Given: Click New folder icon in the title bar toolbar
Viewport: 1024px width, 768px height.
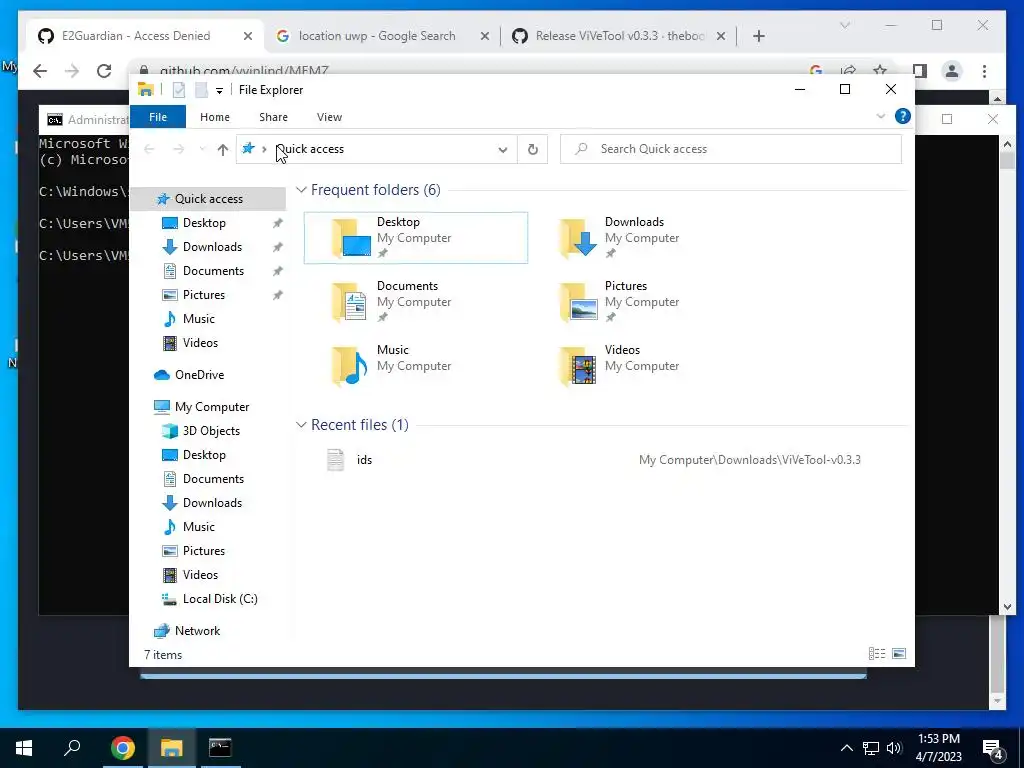Looking at the screenshot, I should pyautogui.click(x=202, y=90).
